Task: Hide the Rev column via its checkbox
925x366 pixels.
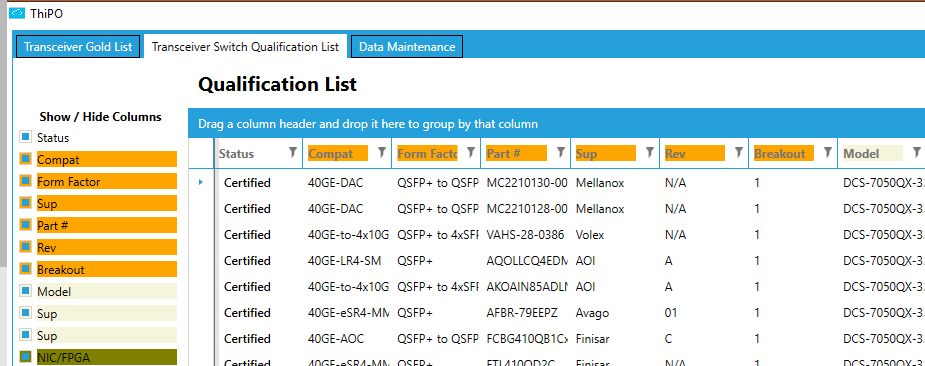Action: [25, 247]
